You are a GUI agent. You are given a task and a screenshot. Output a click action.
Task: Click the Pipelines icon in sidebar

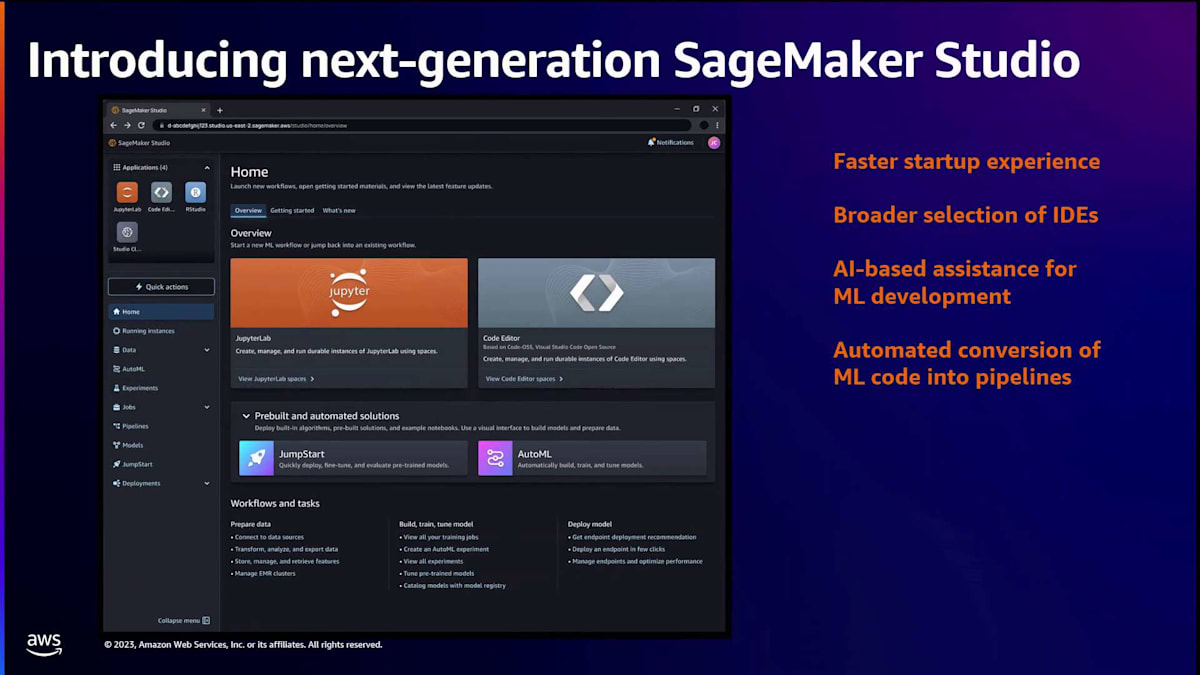click(117, 426)
